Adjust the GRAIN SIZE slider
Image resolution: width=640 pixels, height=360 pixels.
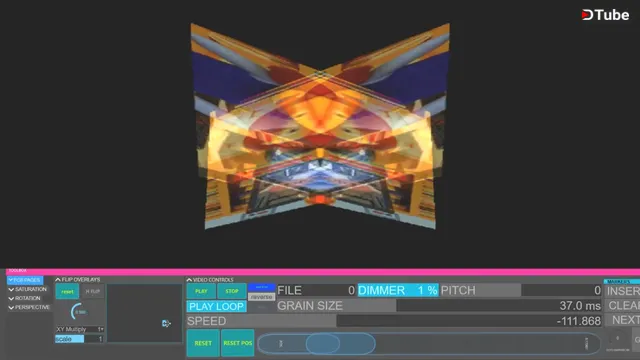(439, 306)
